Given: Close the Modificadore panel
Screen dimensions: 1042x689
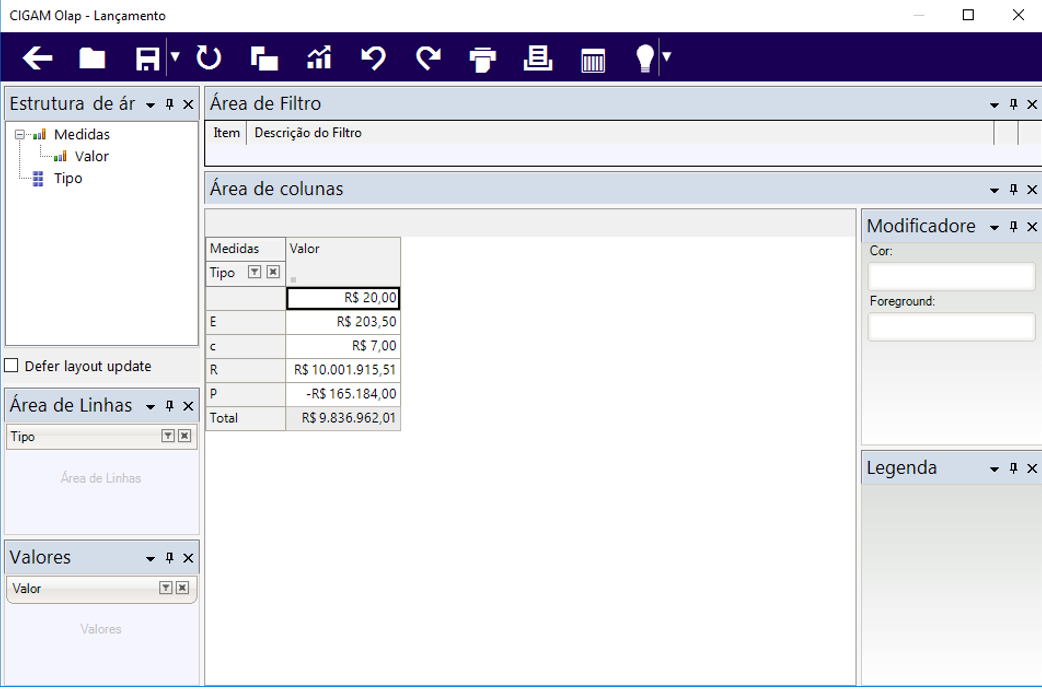Looking at the screenshot, I should [x=1032, y=227].
